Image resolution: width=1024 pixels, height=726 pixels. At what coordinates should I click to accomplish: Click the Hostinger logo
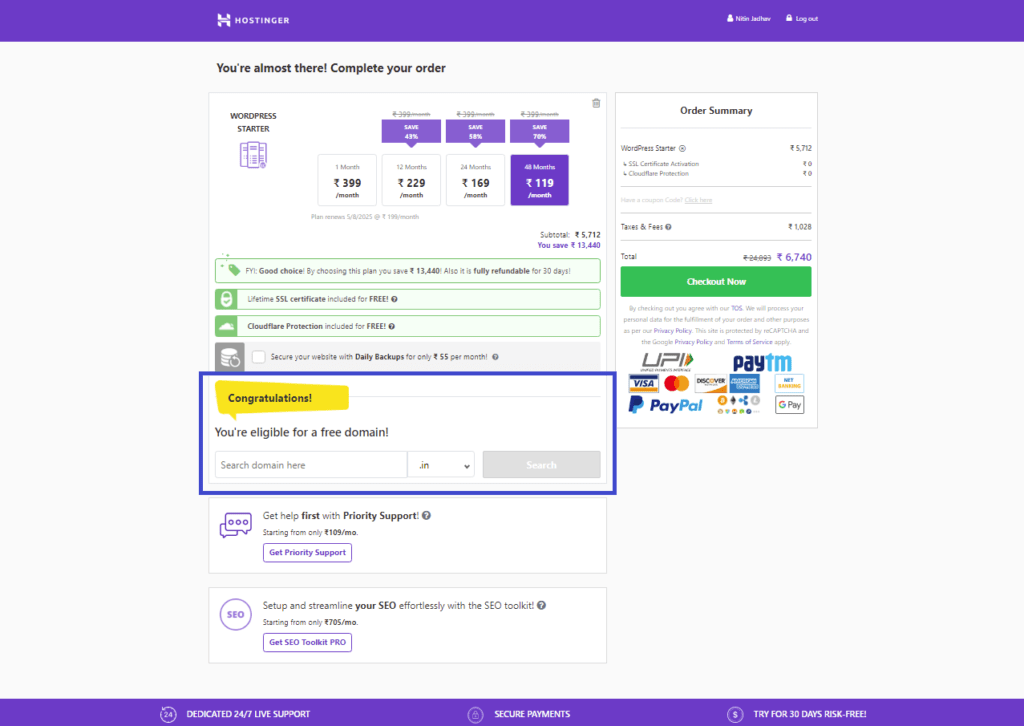pyautogui.click(x=253, y=20)
